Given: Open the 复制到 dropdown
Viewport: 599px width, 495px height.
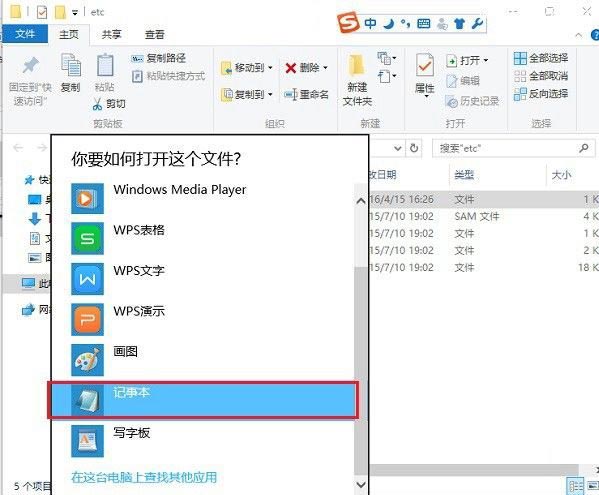Looking at the screenshot, I should click(247, 94).
